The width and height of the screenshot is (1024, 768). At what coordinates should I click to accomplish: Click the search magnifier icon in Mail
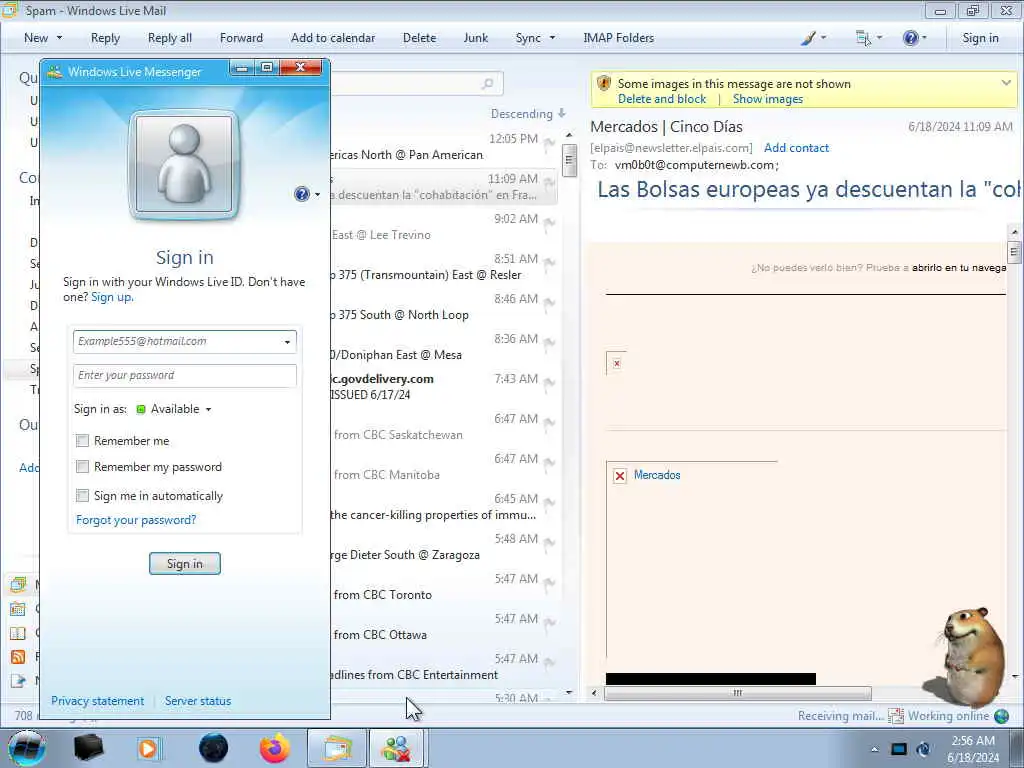click(x=487, y=84)
